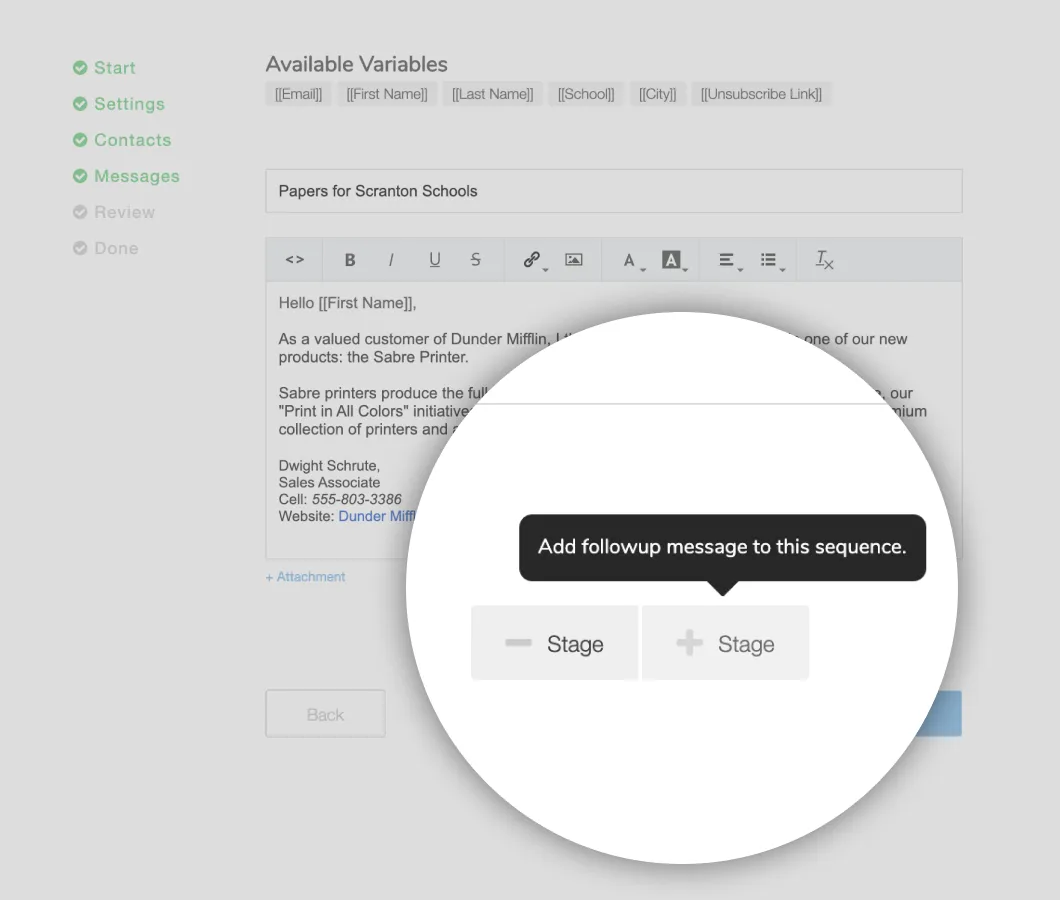Screen dimensions: 1060x900
Task: Insert the [[Email]] variable
Action: point(298,94)
